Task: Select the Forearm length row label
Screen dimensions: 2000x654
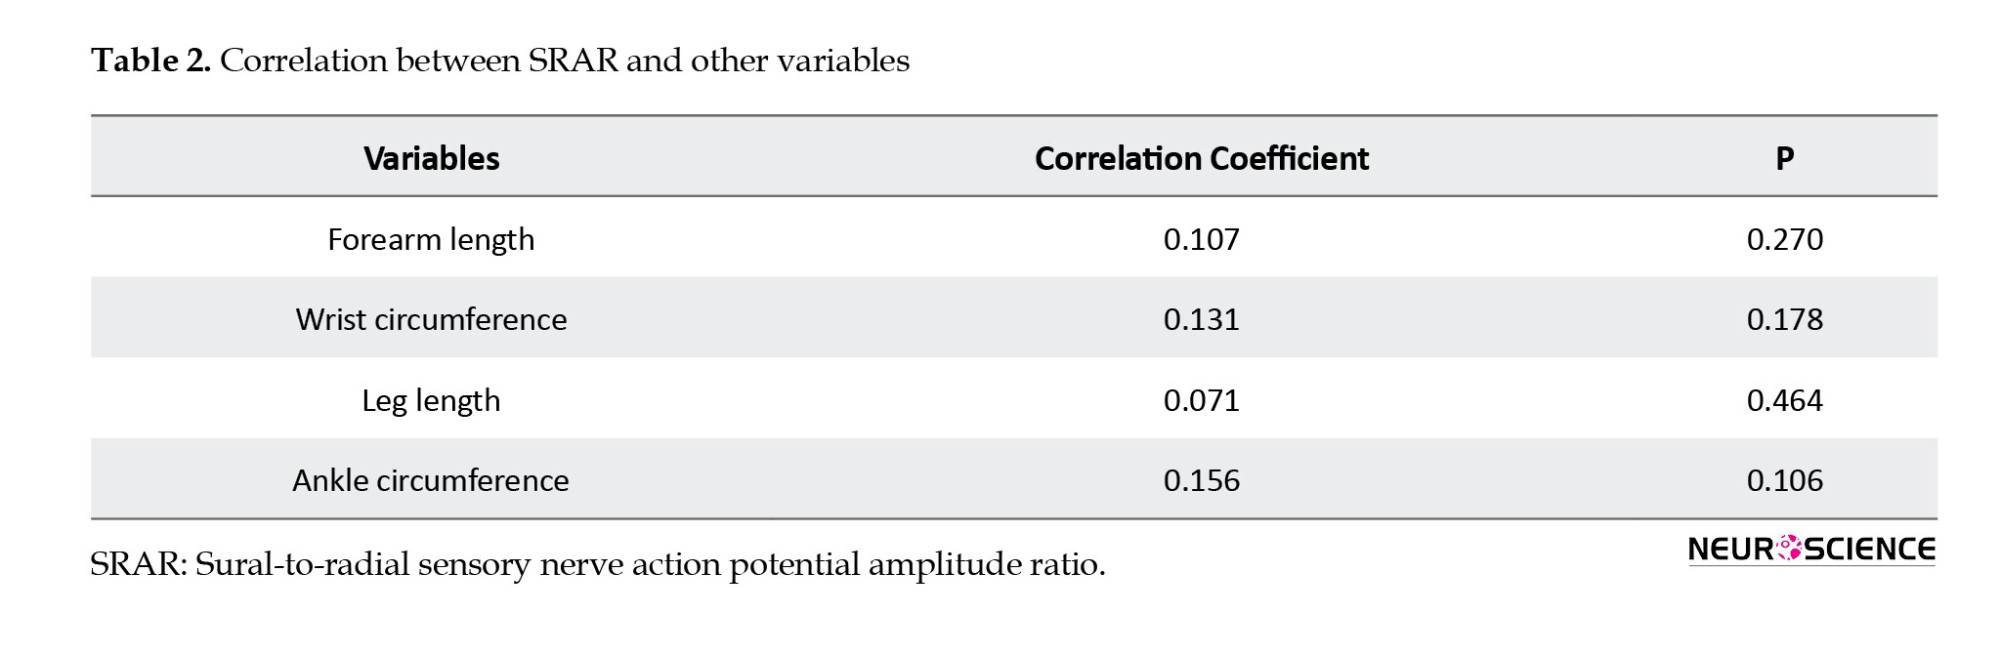Action: click(431, 239)
